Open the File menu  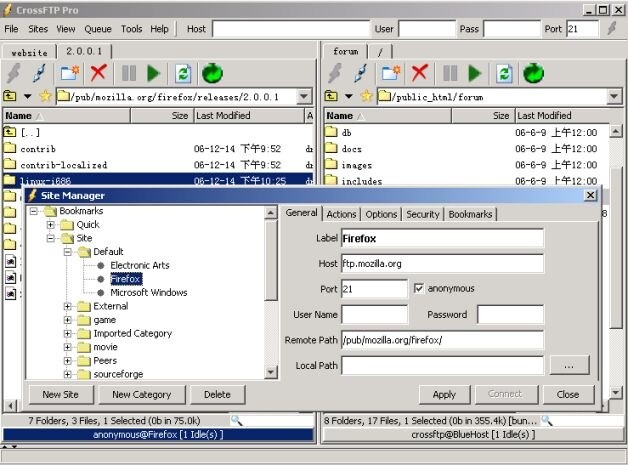(x=11, y=29)
